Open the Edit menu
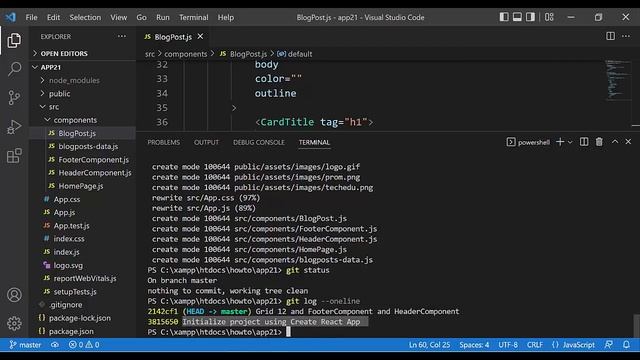640x360 pixels. point(53,18)
